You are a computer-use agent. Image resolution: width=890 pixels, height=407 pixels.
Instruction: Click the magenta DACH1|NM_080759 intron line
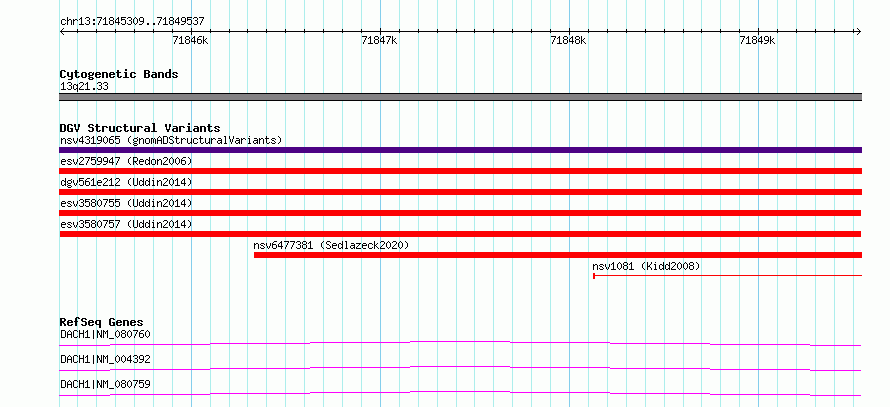coord(460,393)
